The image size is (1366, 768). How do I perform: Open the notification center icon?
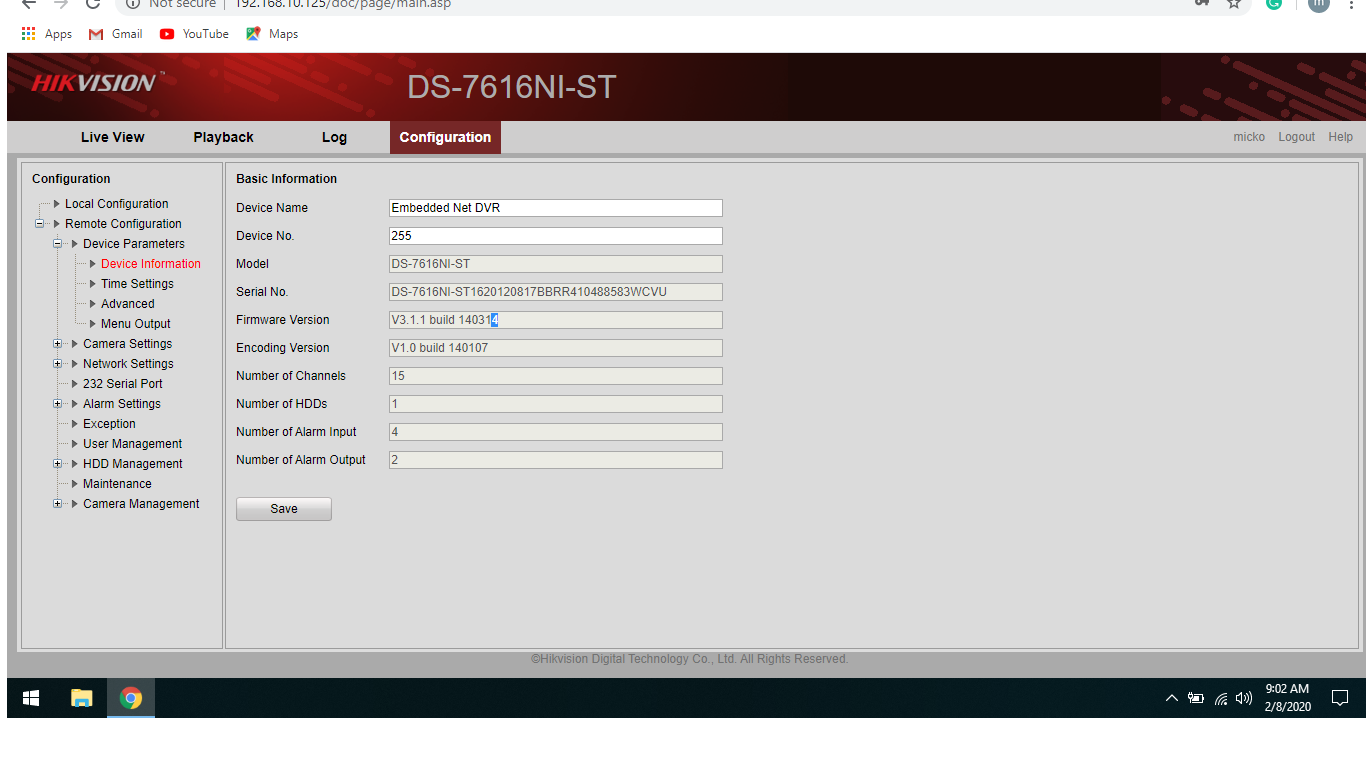pyautogui.click(x=1340, y=698)
